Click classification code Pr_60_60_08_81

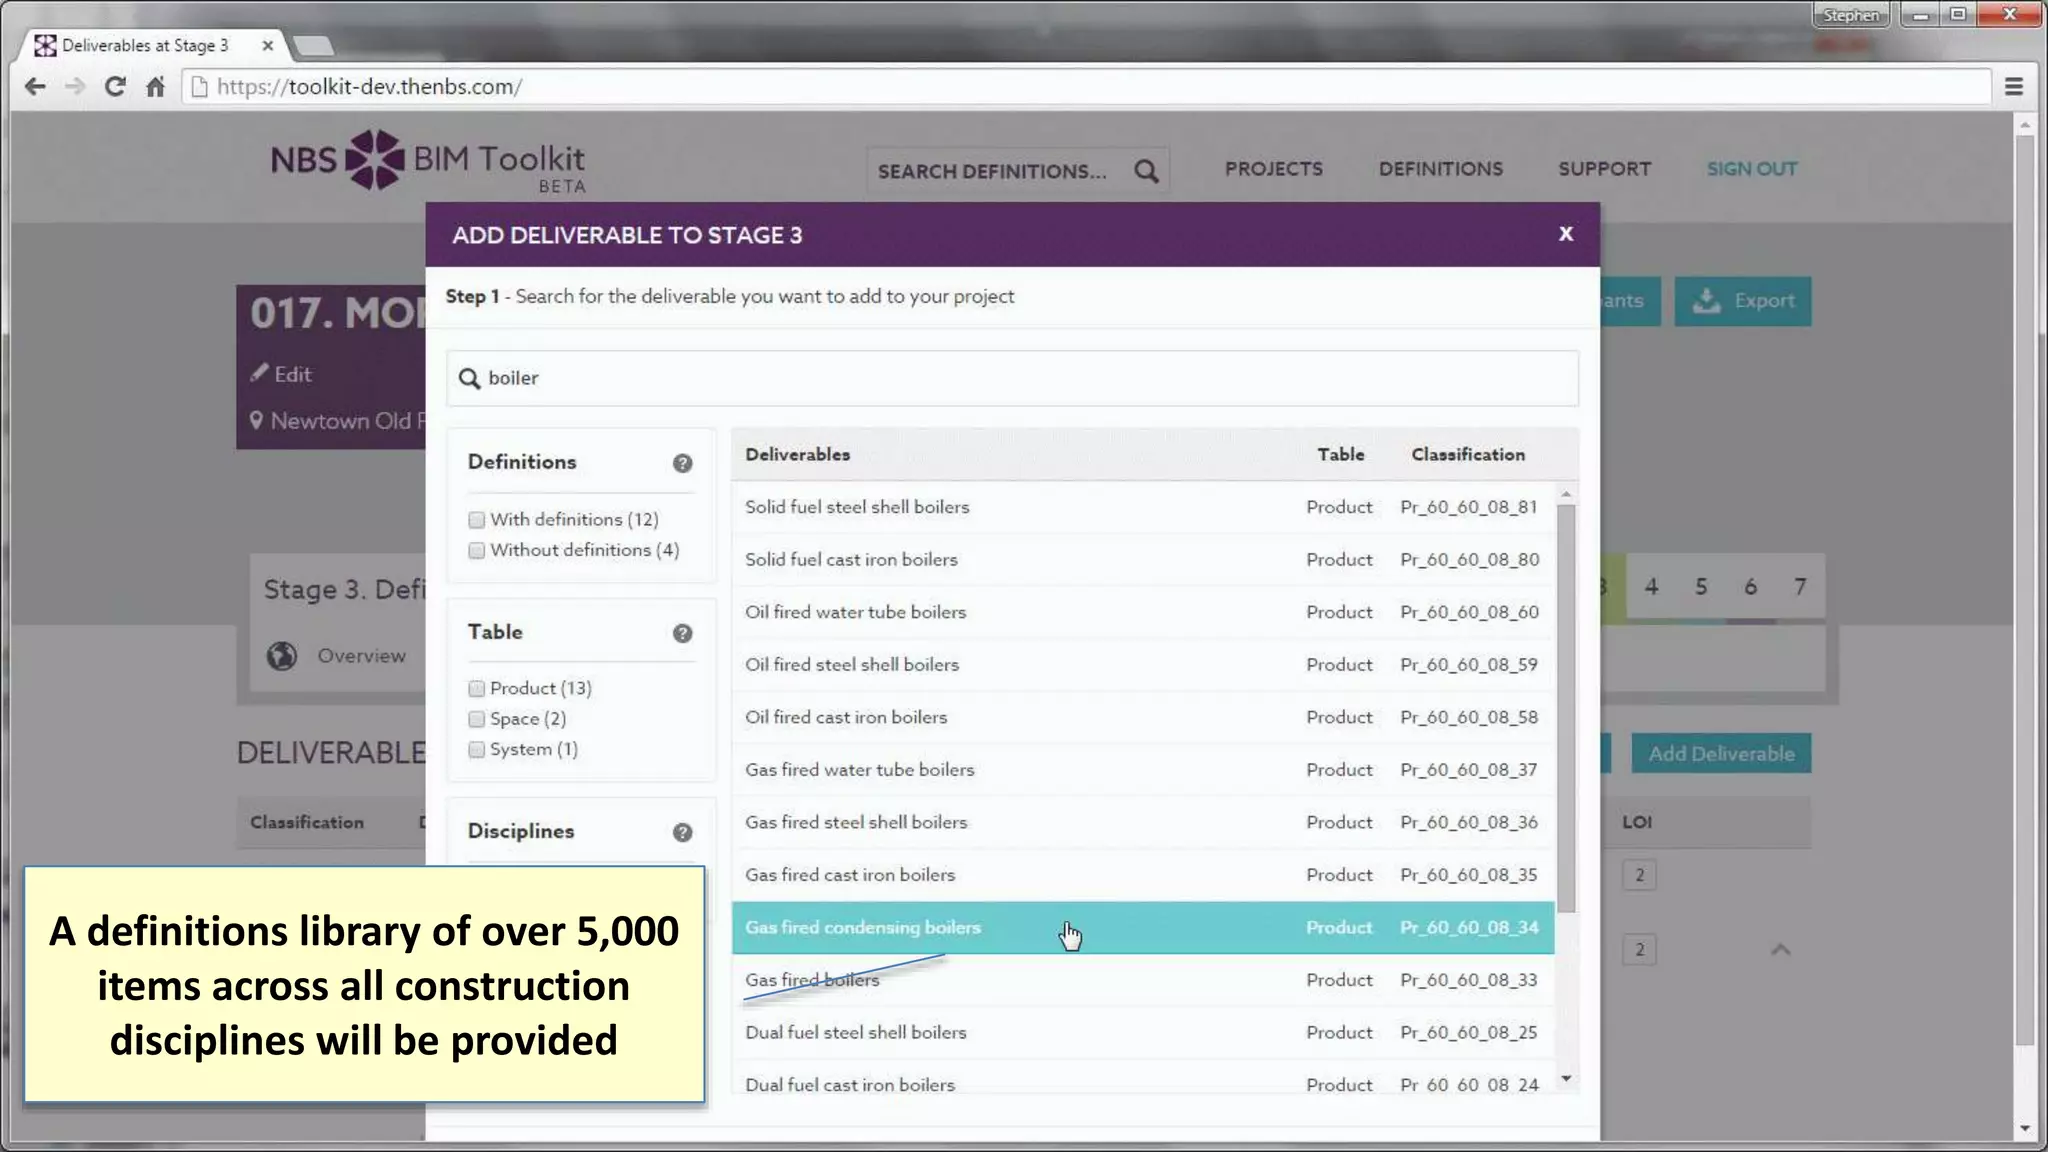[1468, 507]
